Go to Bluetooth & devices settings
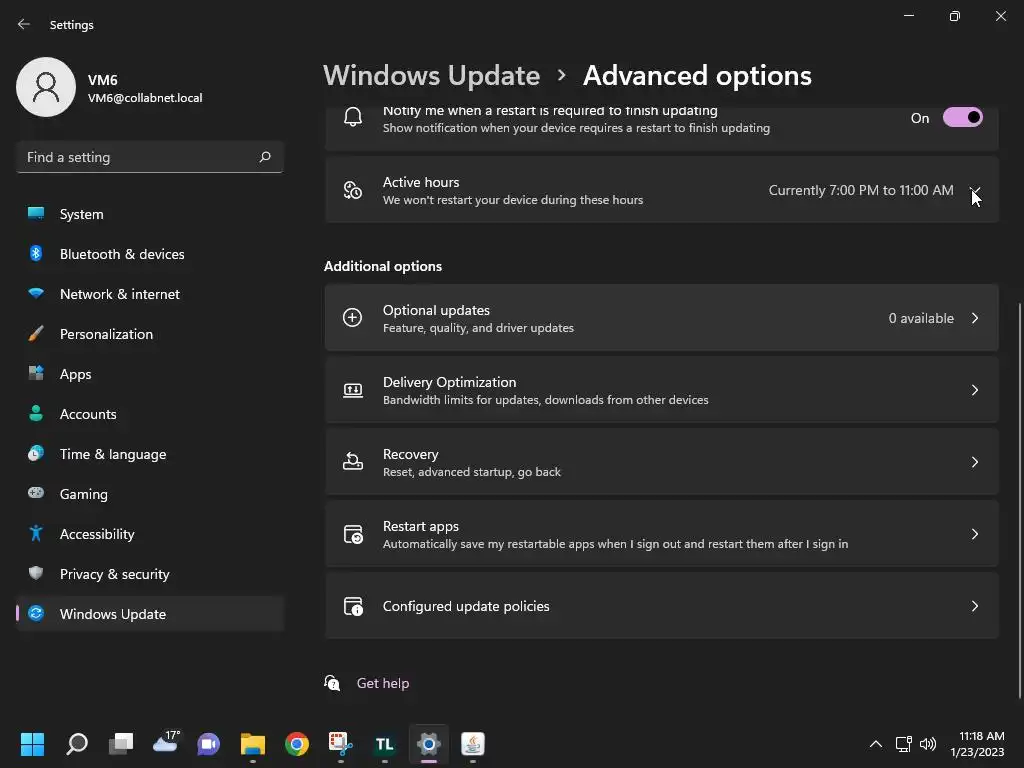This screenshot has height=768, width=1024. tap(150, 253)
